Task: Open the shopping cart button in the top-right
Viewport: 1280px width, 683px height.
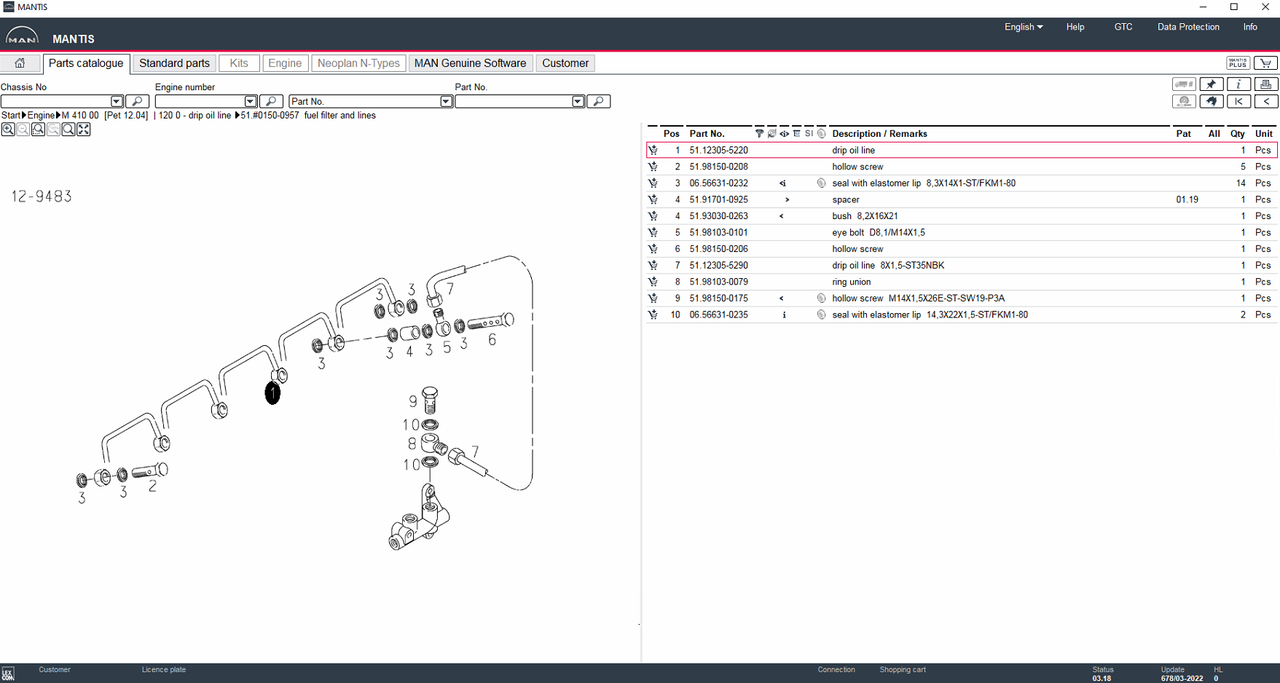Action: pos(1265,63)
